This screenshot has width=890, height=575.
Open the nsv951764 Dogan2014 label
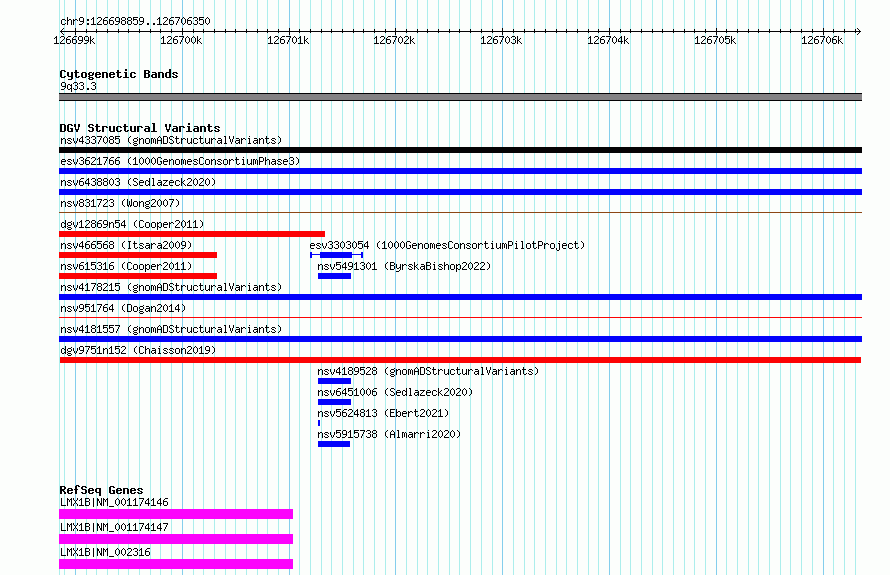coord(123,308)
